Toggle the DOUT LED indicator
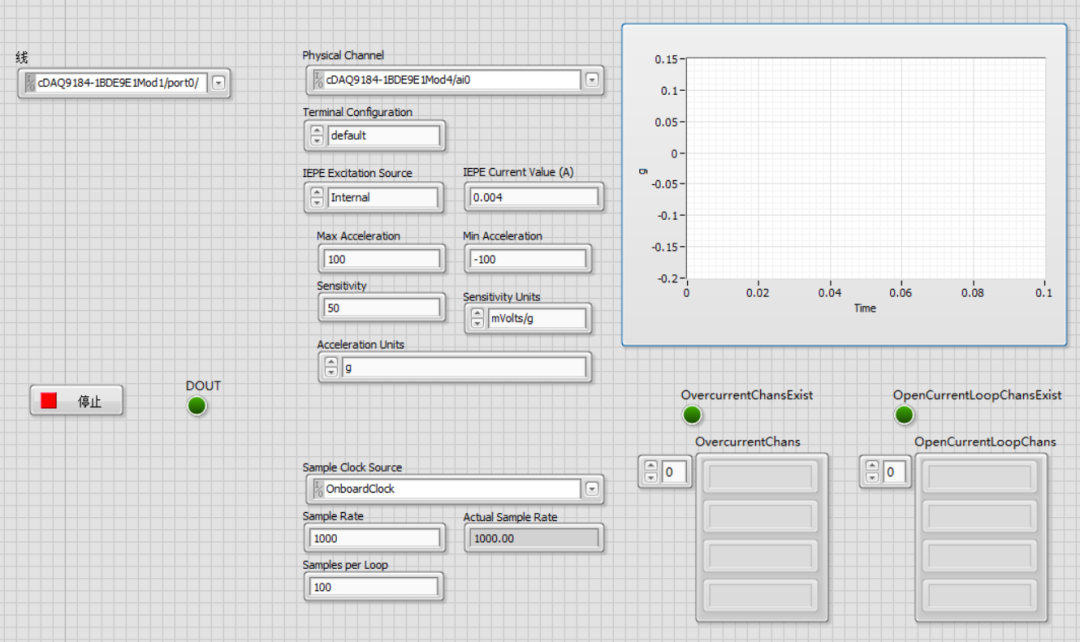This screenshot has height=642, width=1080. (197, 406)
